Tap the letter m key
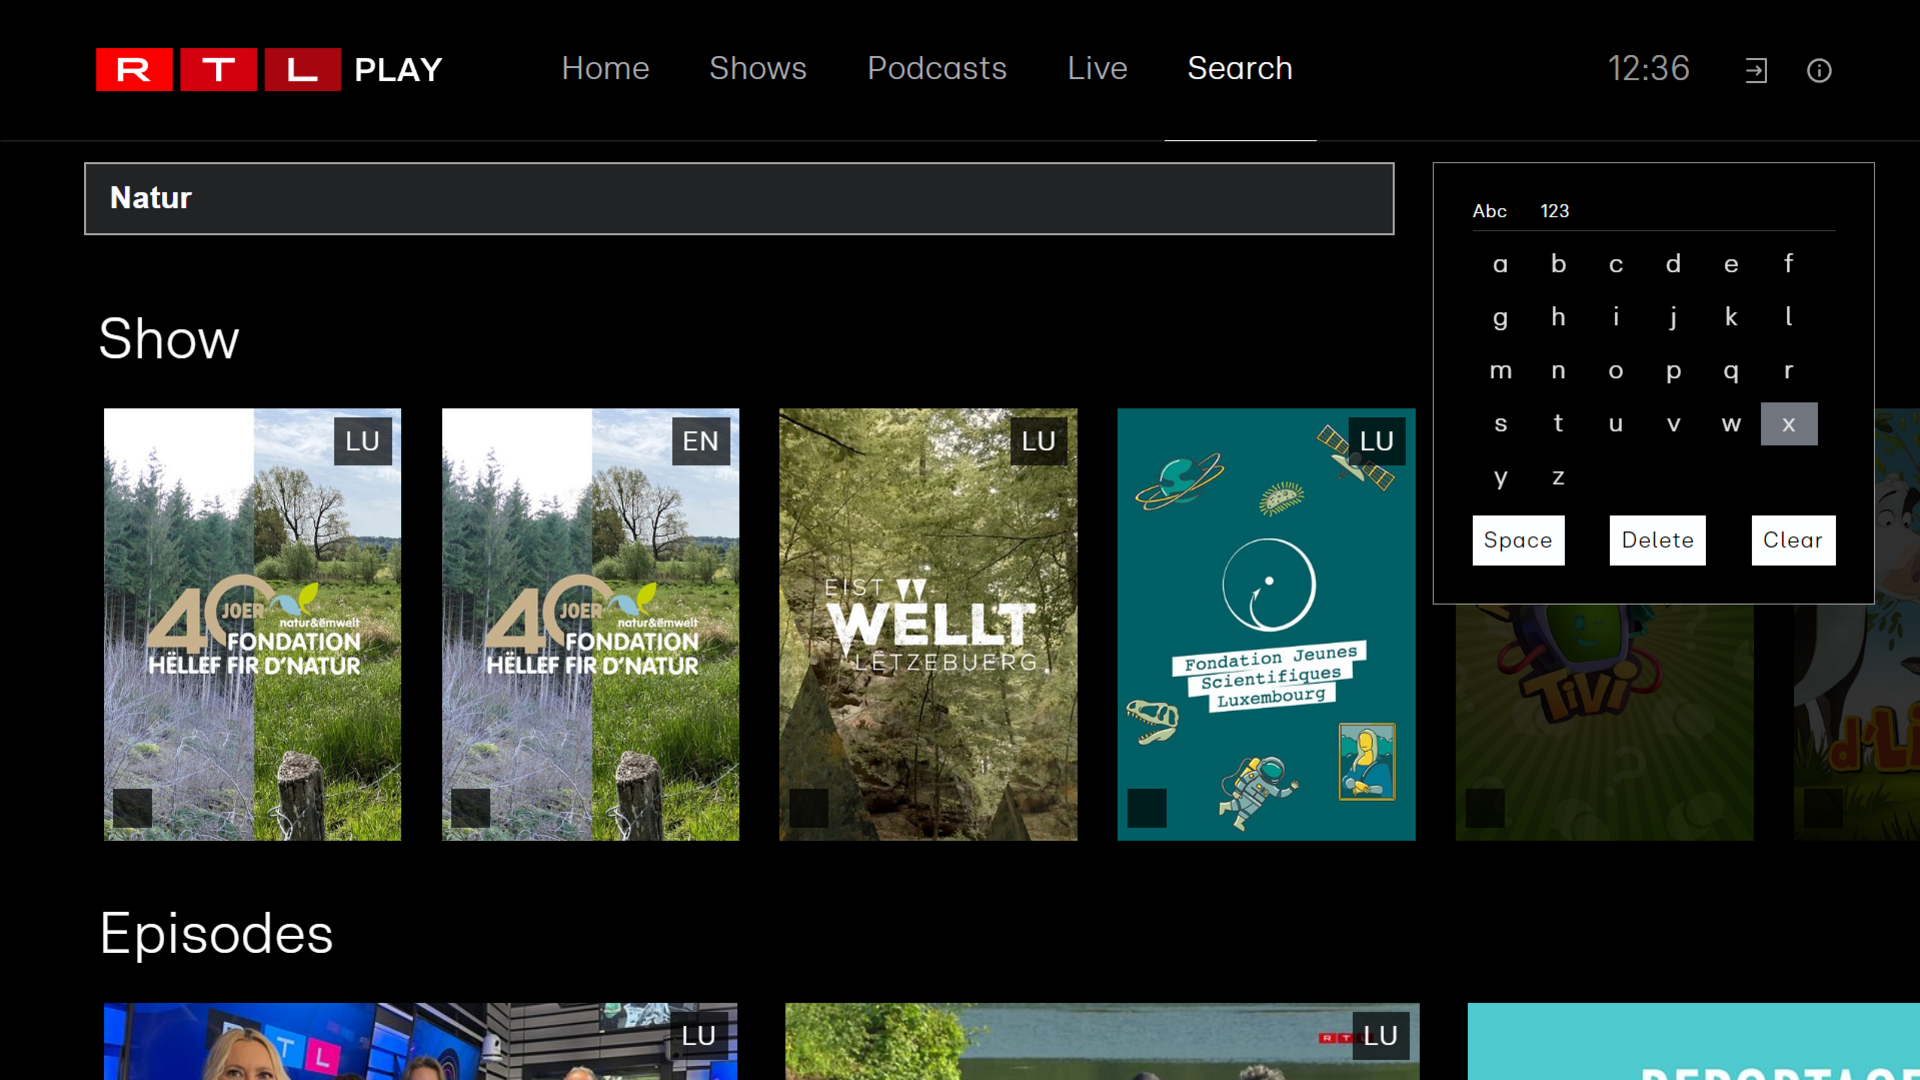 pos(1500,371)
